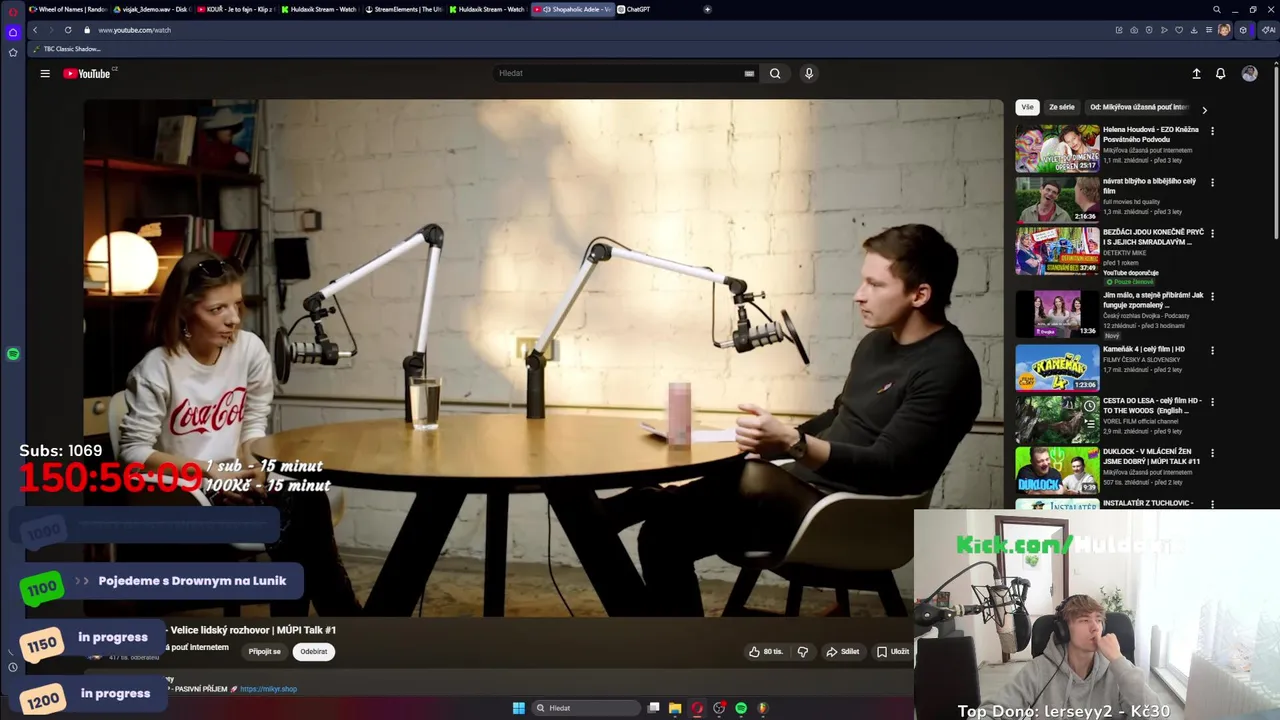Open YouTube notifications bell
1280x720 pixels.
[x=1220, y=73]
